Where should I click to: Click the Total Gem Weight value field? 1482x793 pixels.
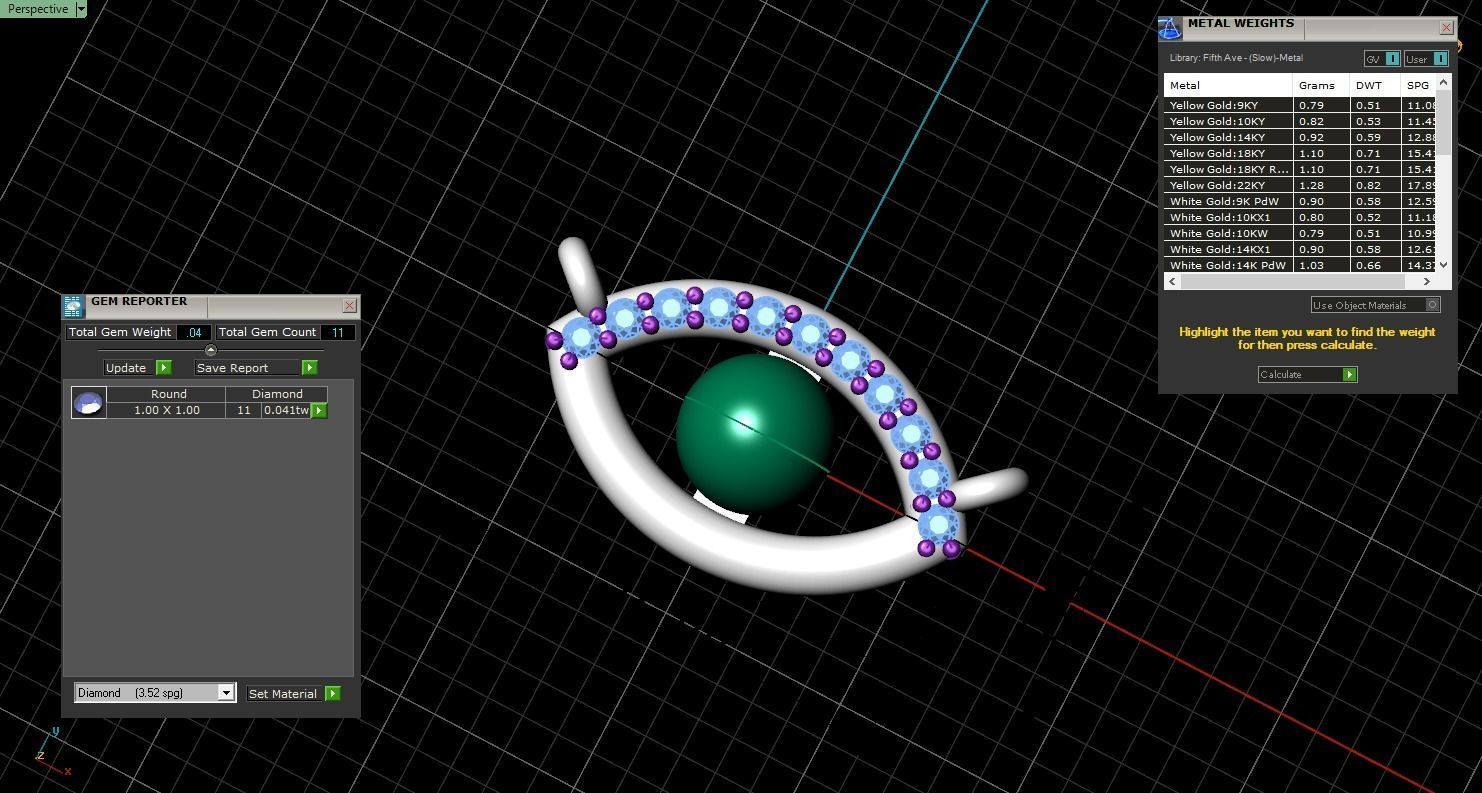click(x=194, y=332)
